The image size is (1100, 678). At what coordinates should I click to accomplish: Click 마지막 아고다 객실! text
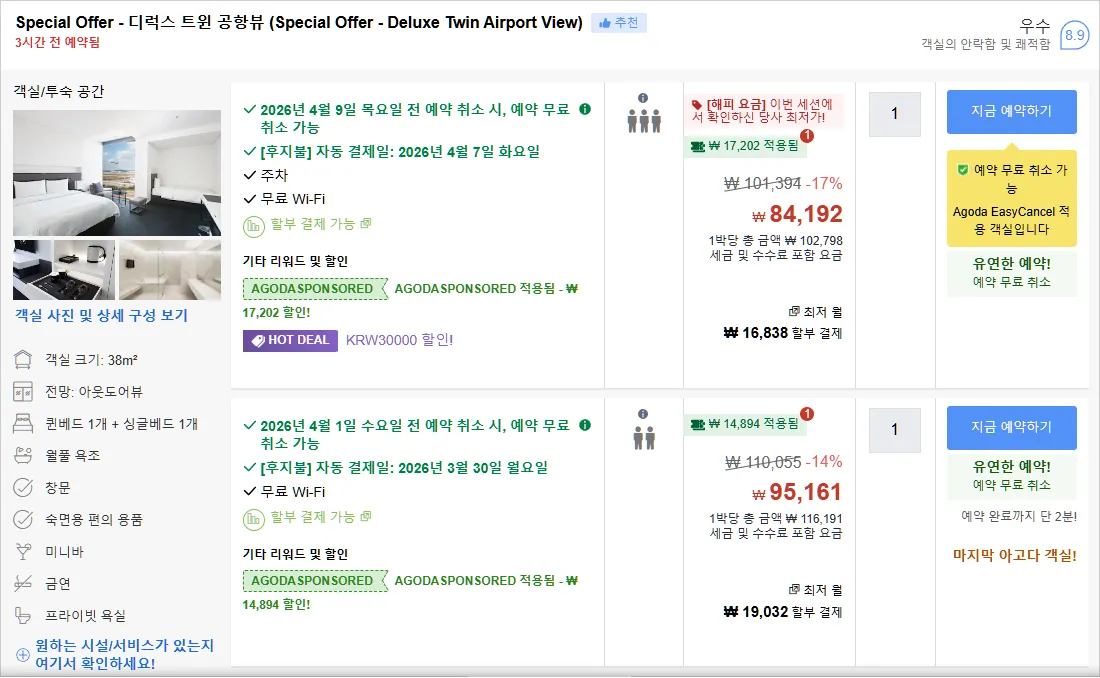click(x=1014, y=556)
